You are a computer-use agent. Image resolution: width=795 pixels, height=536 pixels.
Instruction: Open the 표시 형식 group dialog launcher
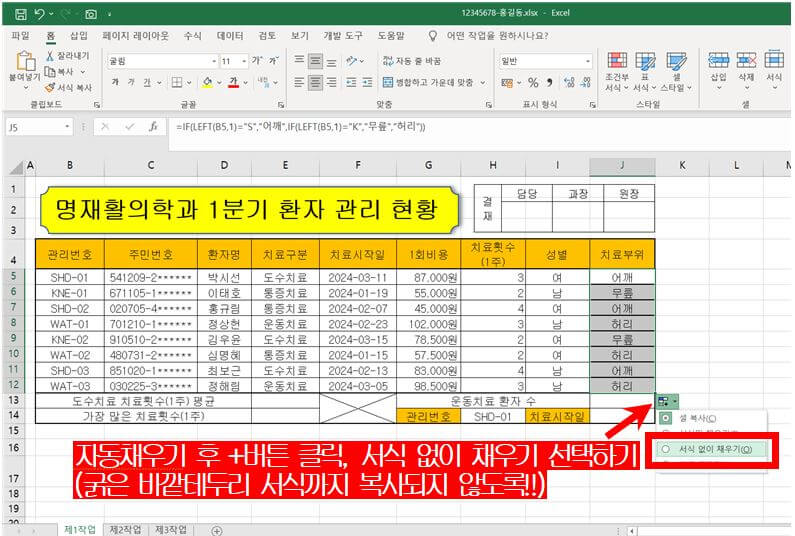[592, 104]
